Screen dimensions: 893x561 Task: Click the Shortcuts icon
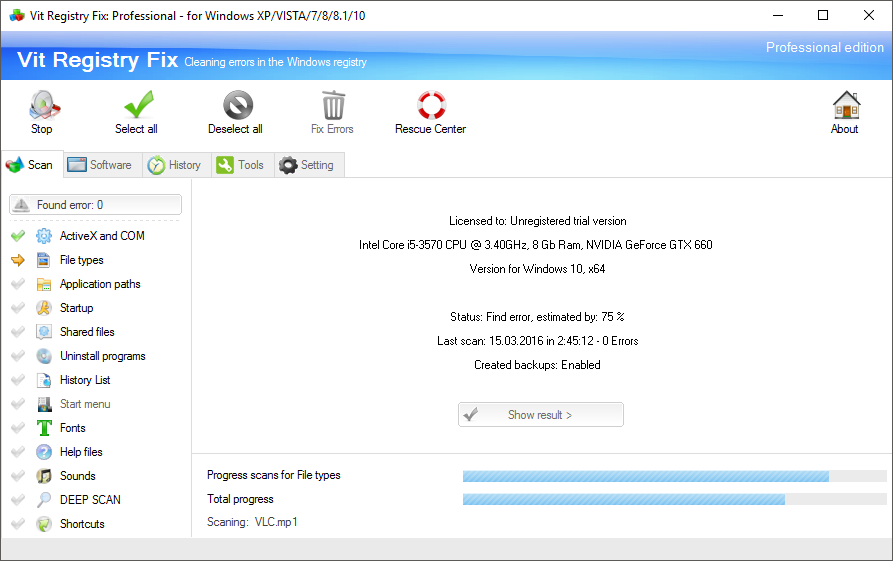[44, 523]
